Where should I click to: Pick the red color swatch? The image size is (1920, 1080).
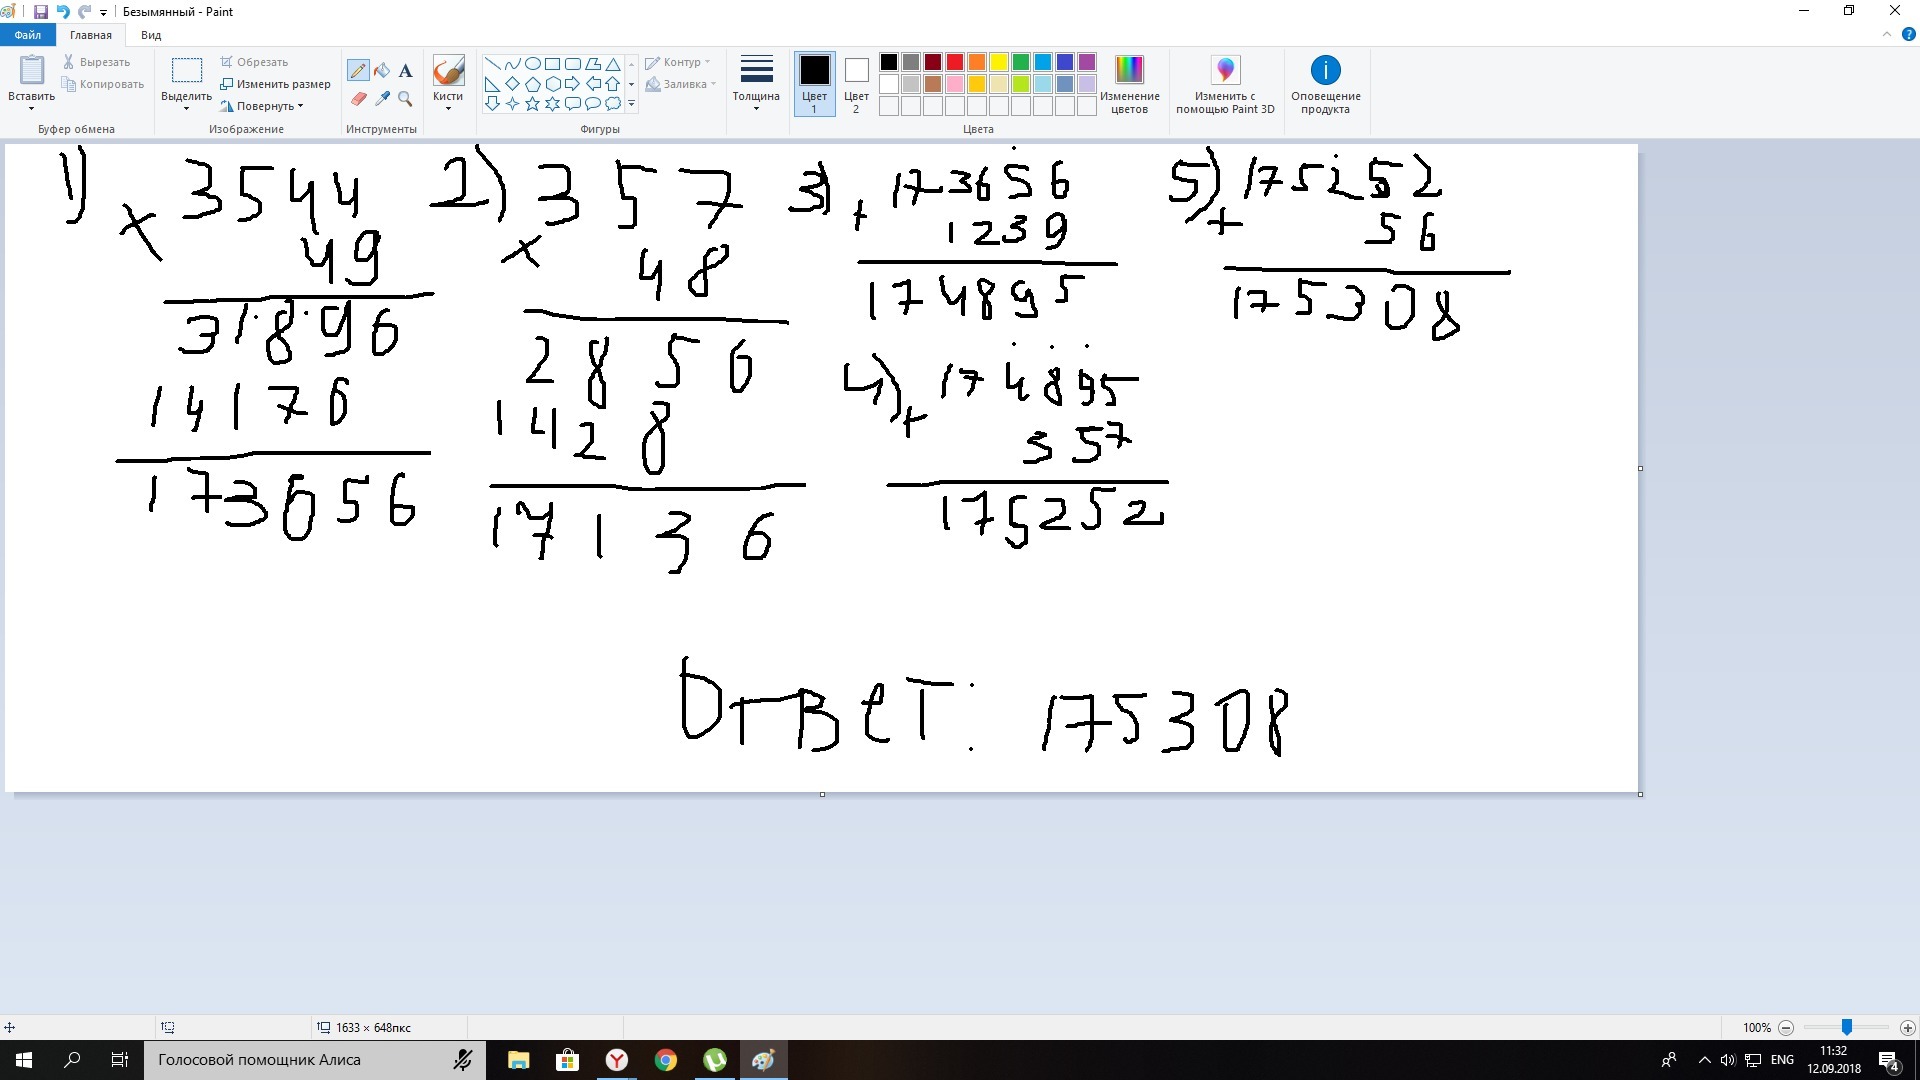[x=955, y=62]
